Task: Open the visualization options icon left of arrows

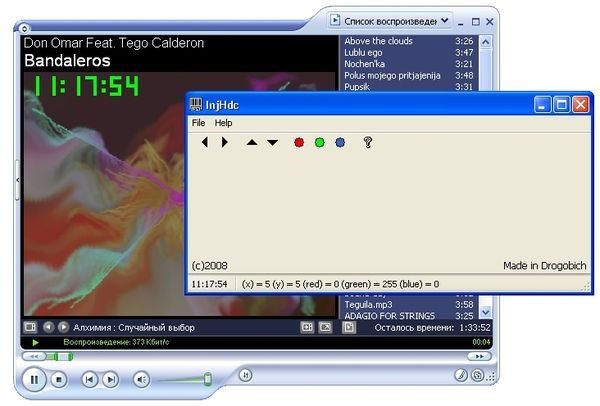Action: [30, 327]
